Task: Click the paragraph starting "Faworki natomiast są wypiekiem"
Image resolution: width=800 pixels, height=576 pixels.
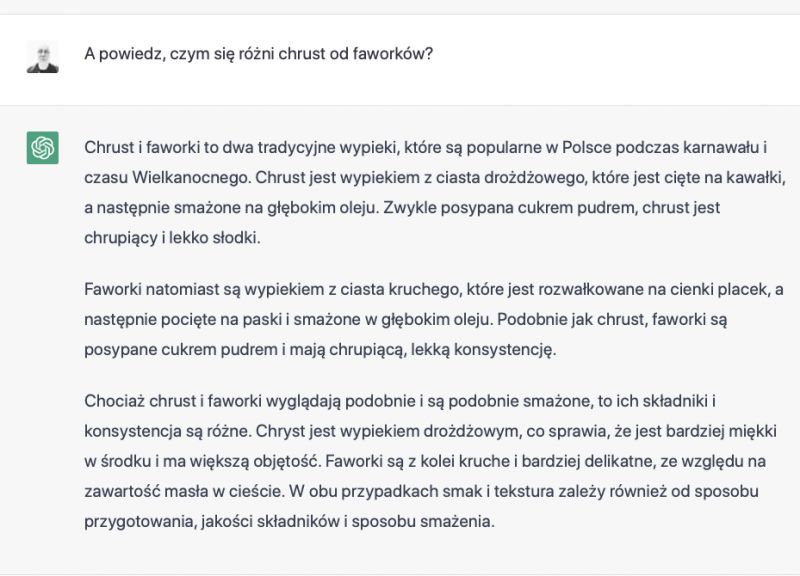Action: click(434, 319)
